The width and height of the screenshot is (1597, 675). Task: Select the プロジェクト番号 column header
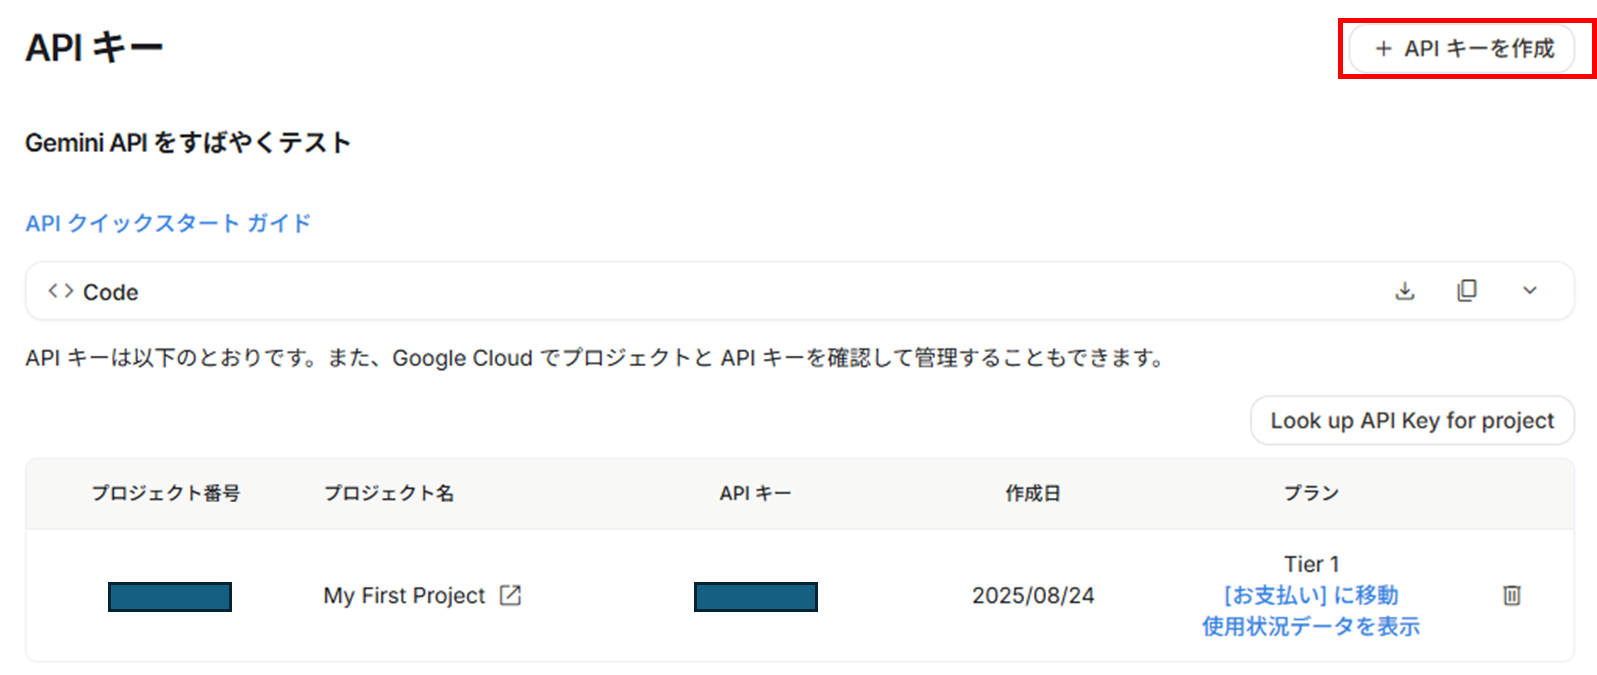167,493
